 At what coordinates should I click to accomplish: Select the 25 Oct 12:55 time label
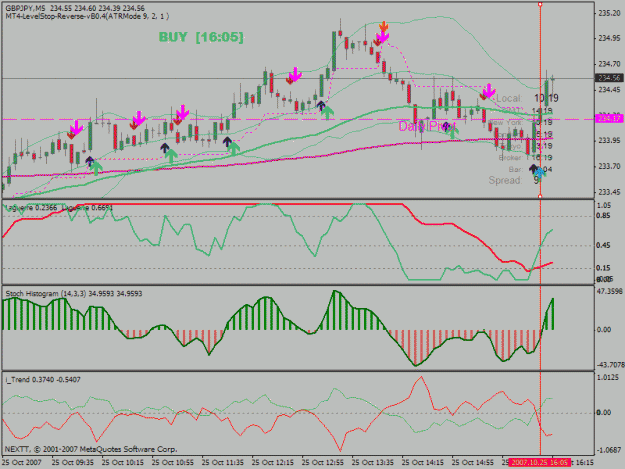click(322, 463)
